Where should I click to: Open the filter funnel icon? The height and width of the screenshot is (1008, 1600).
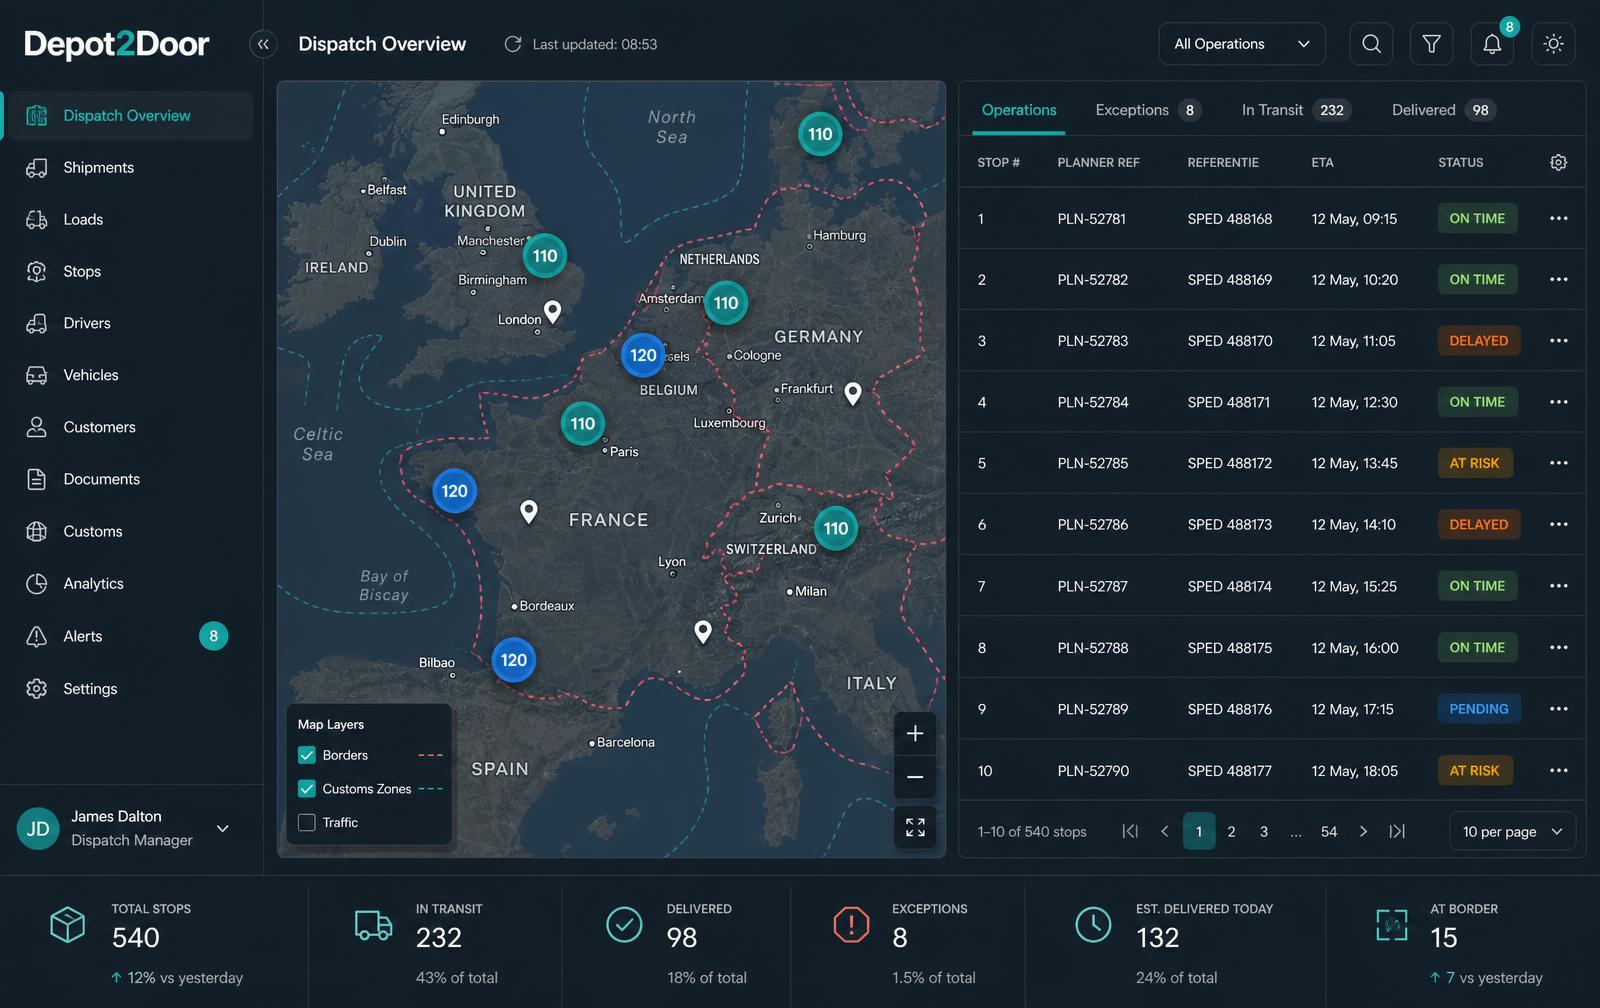click(x=1431, y=44)
